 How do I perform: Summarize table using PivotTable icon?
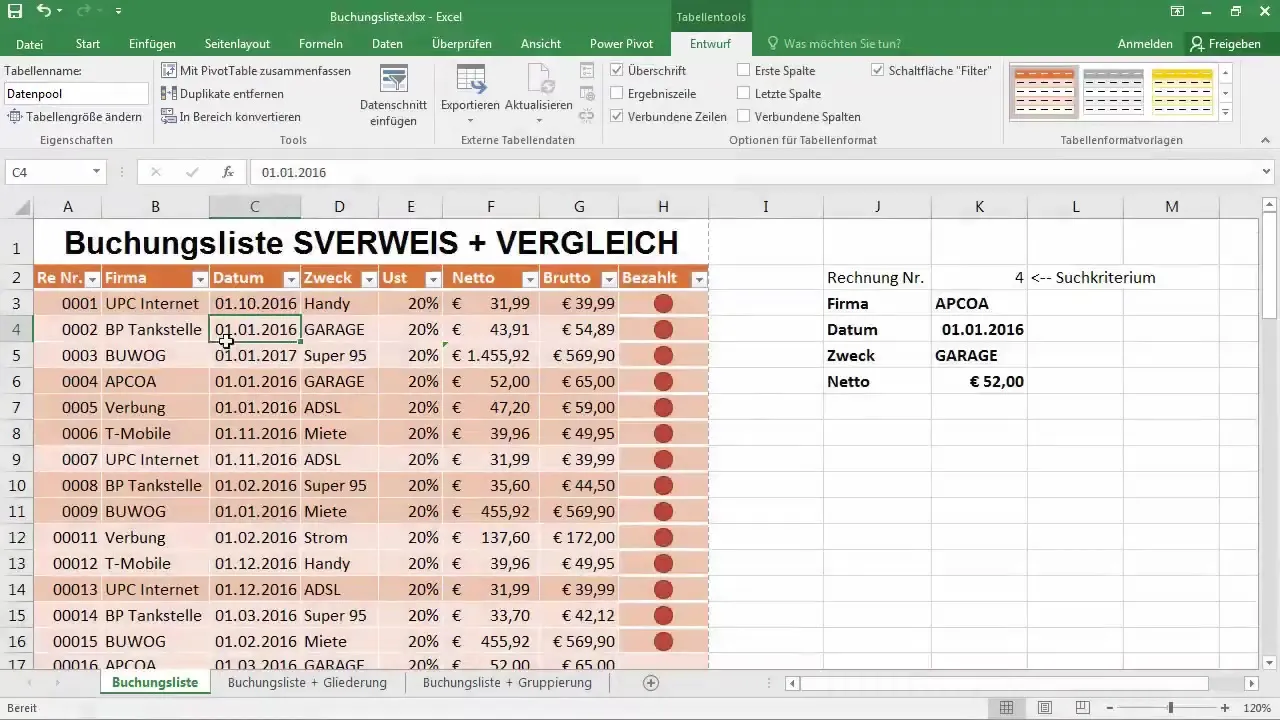click(169, 71)
